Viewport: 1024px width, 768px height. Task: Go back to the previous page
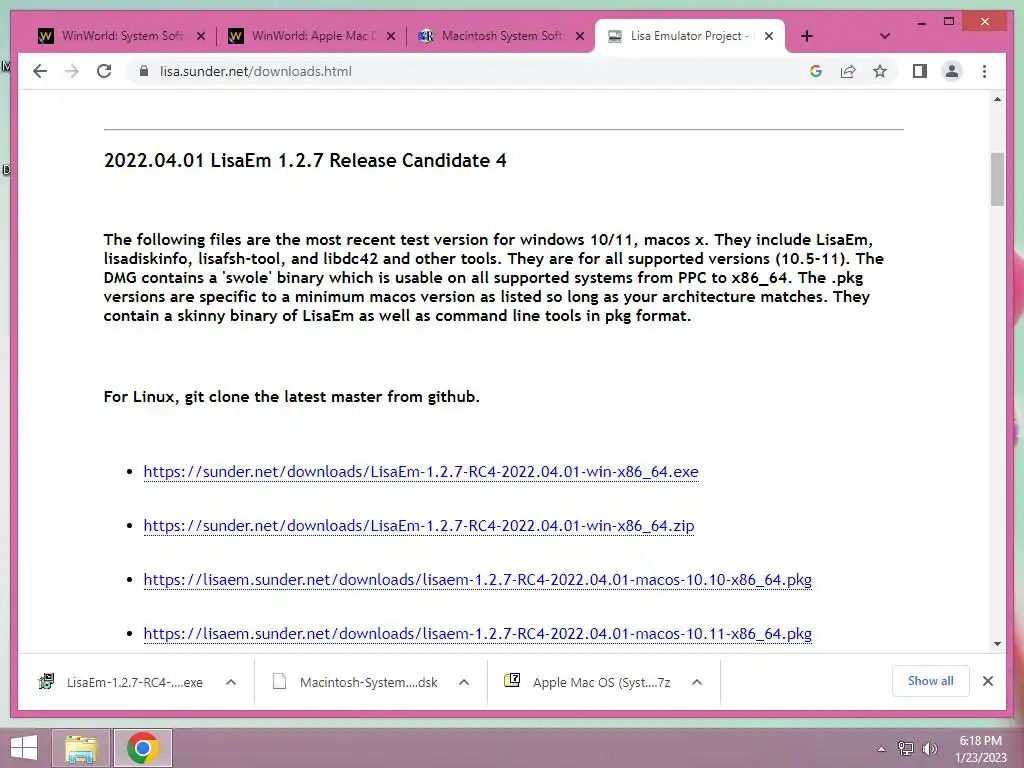click(x=40, y=71)
